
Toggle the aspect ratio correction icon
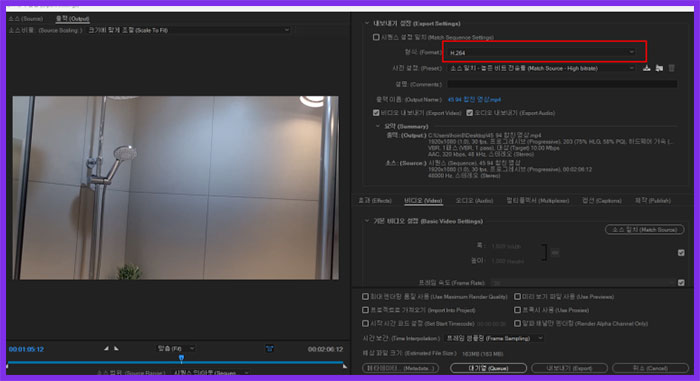coord(270,349)
